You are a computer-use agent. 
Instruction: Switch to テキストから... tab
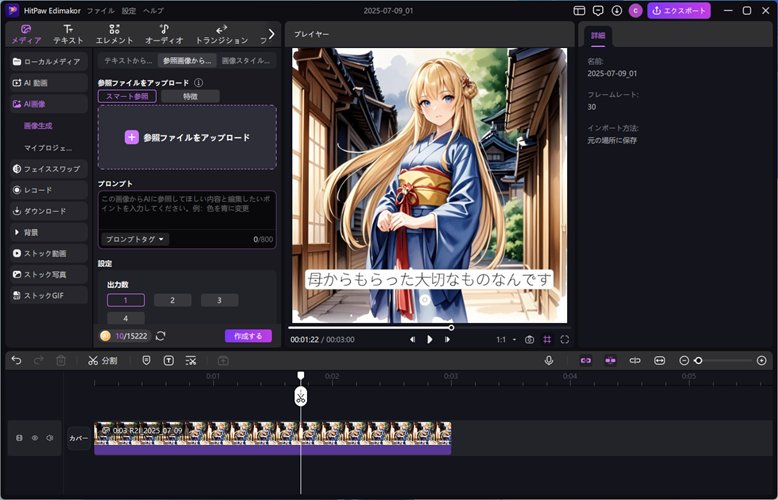coord(128,61)
